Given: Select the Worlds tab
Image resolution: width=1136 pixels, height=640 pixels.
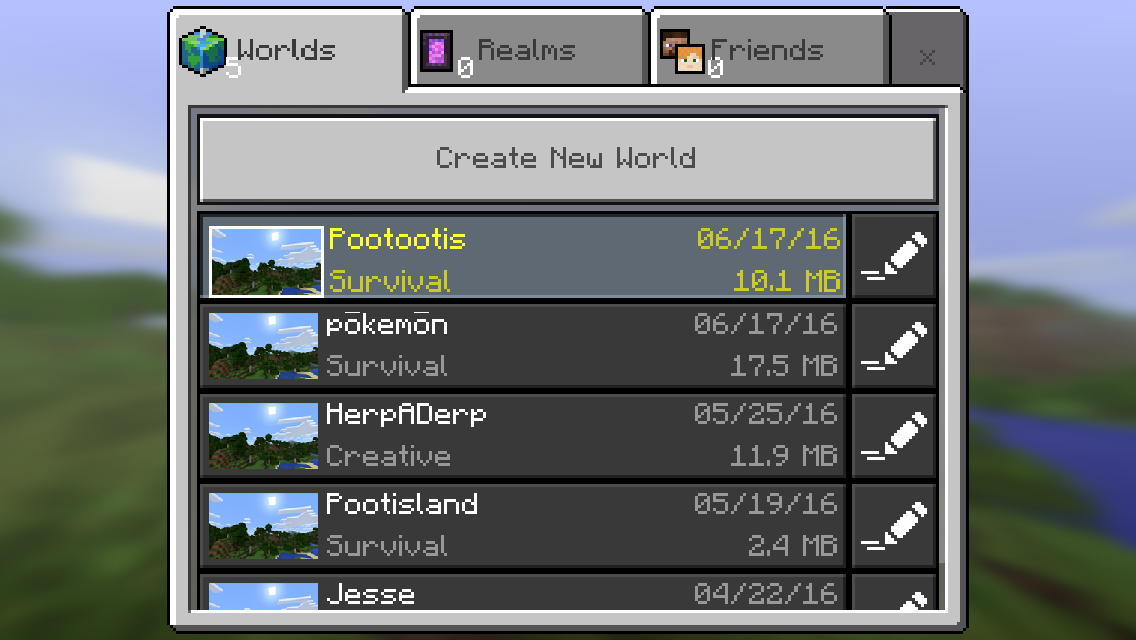Looking at the screenshot, I should point(288,51).
